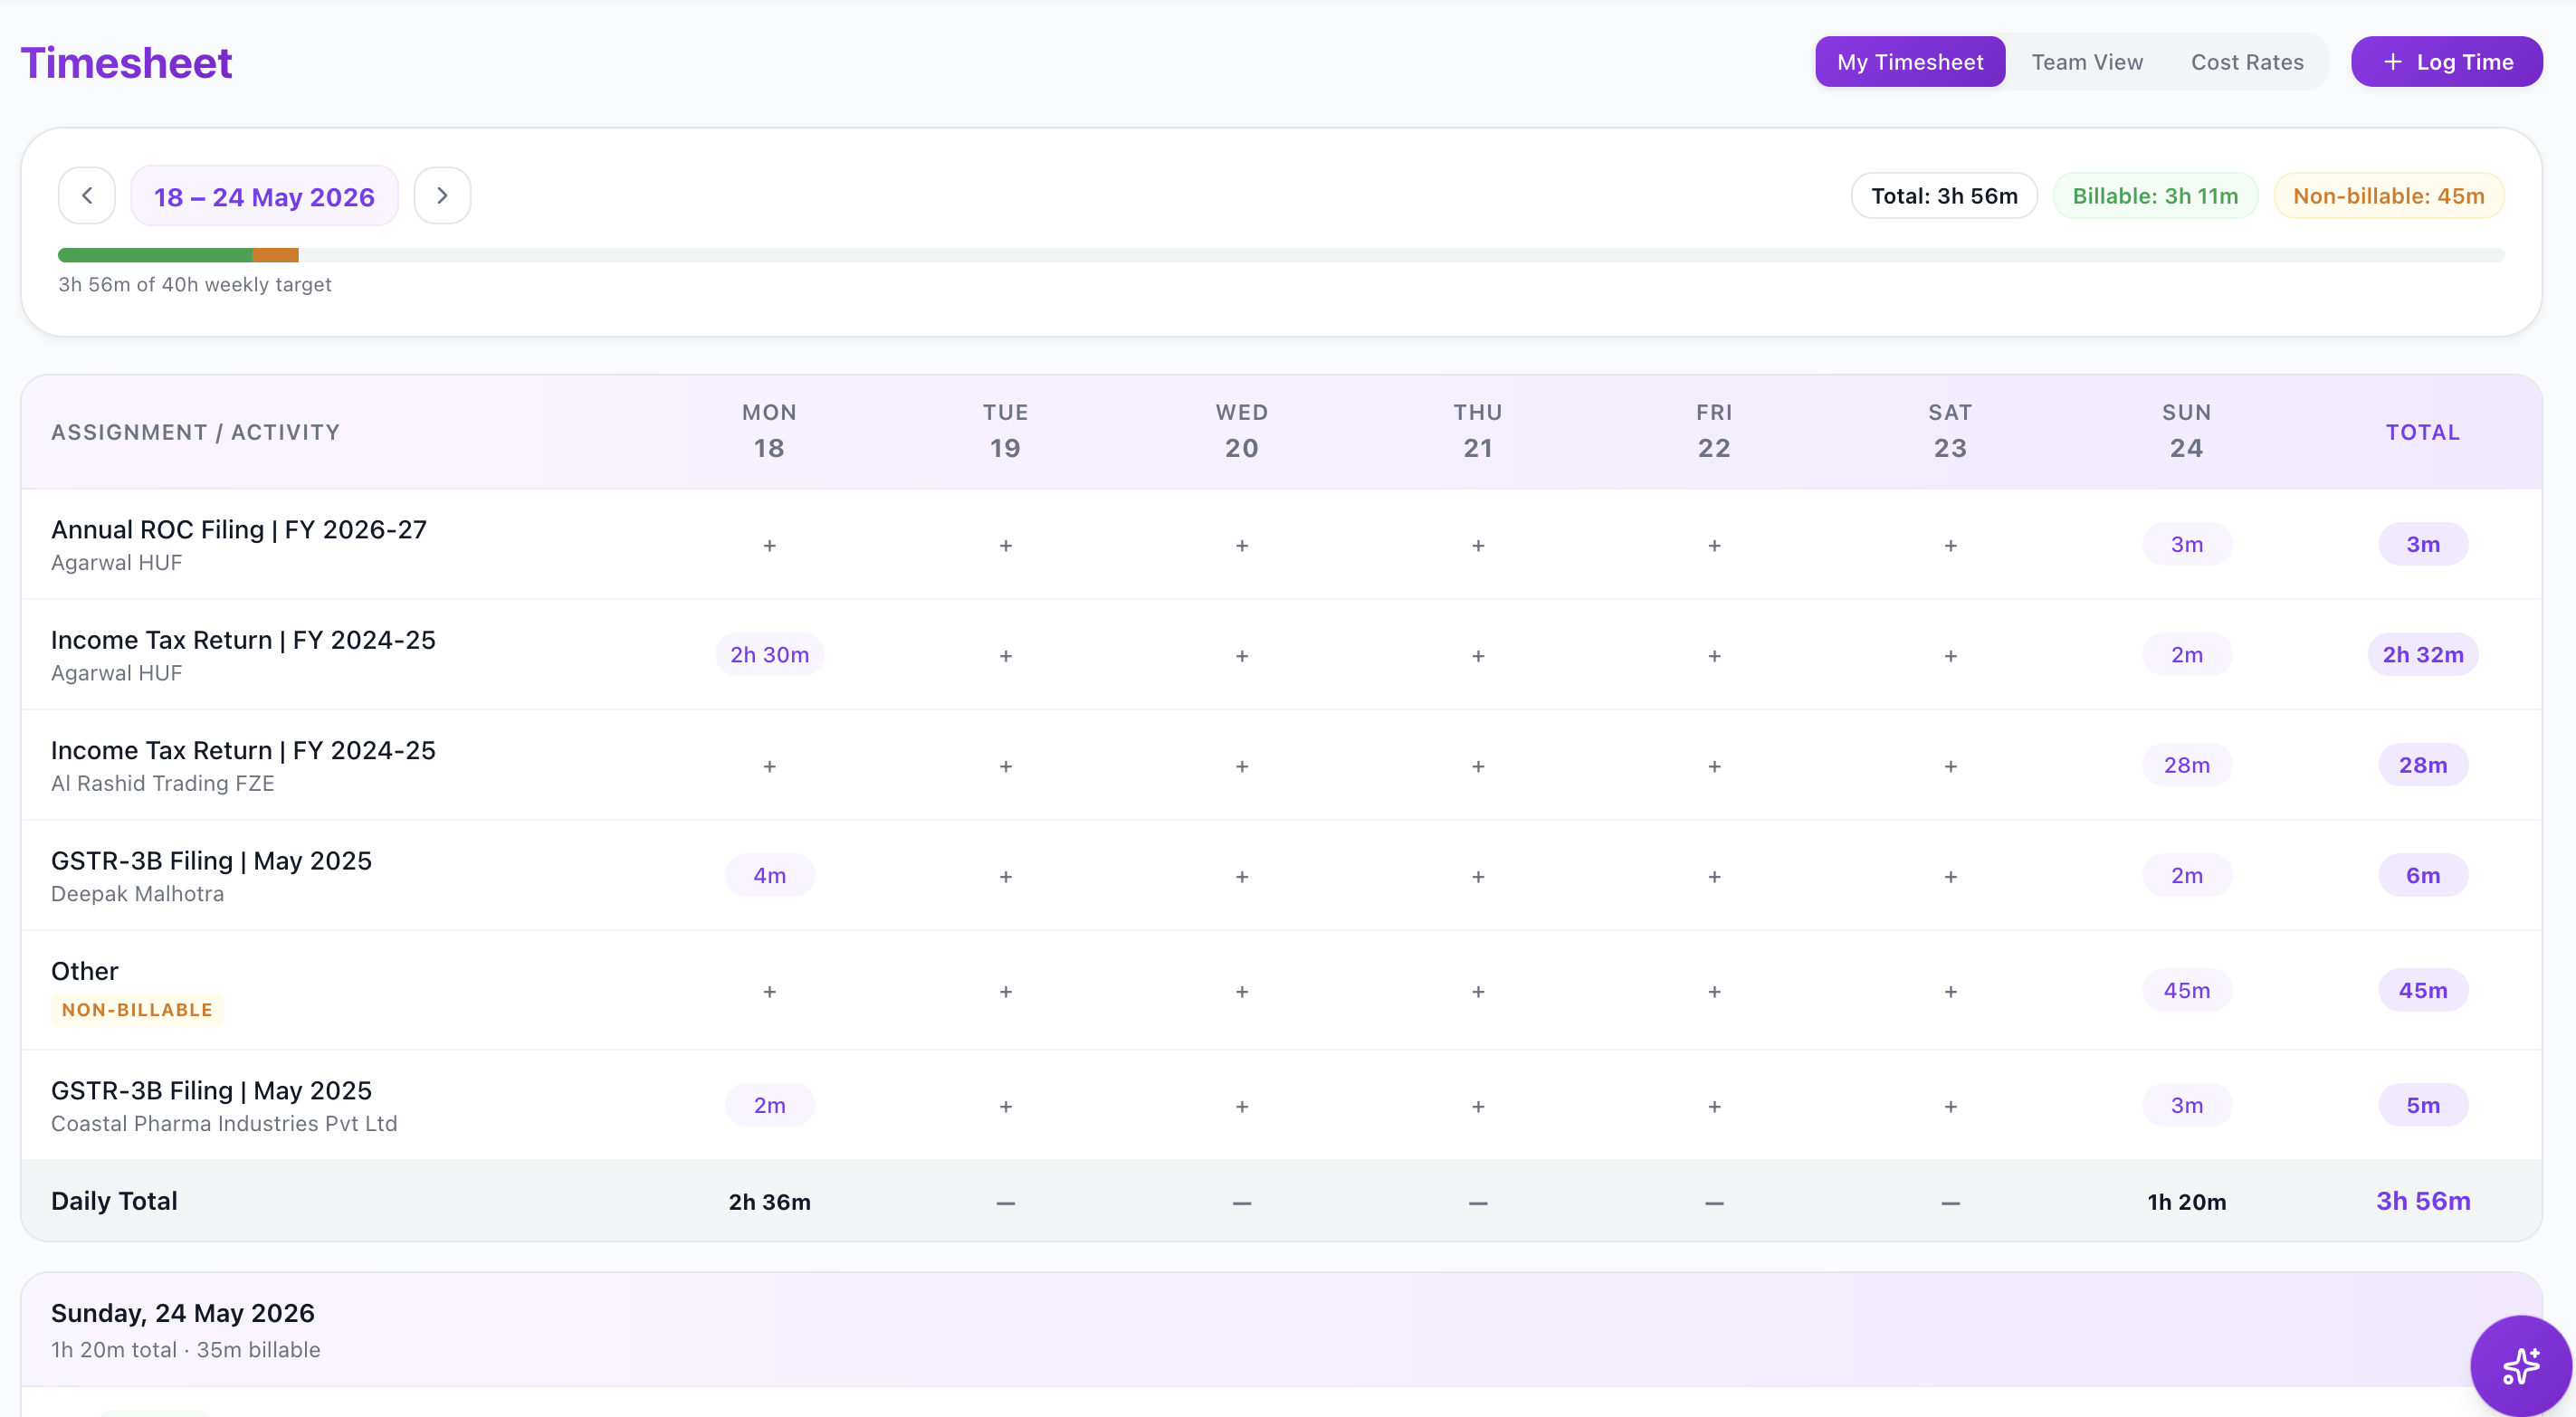2576x1417 pixels.
Task: Add Thursday time for Annual ROC Filing
Action: click(x=1477, y=545)
